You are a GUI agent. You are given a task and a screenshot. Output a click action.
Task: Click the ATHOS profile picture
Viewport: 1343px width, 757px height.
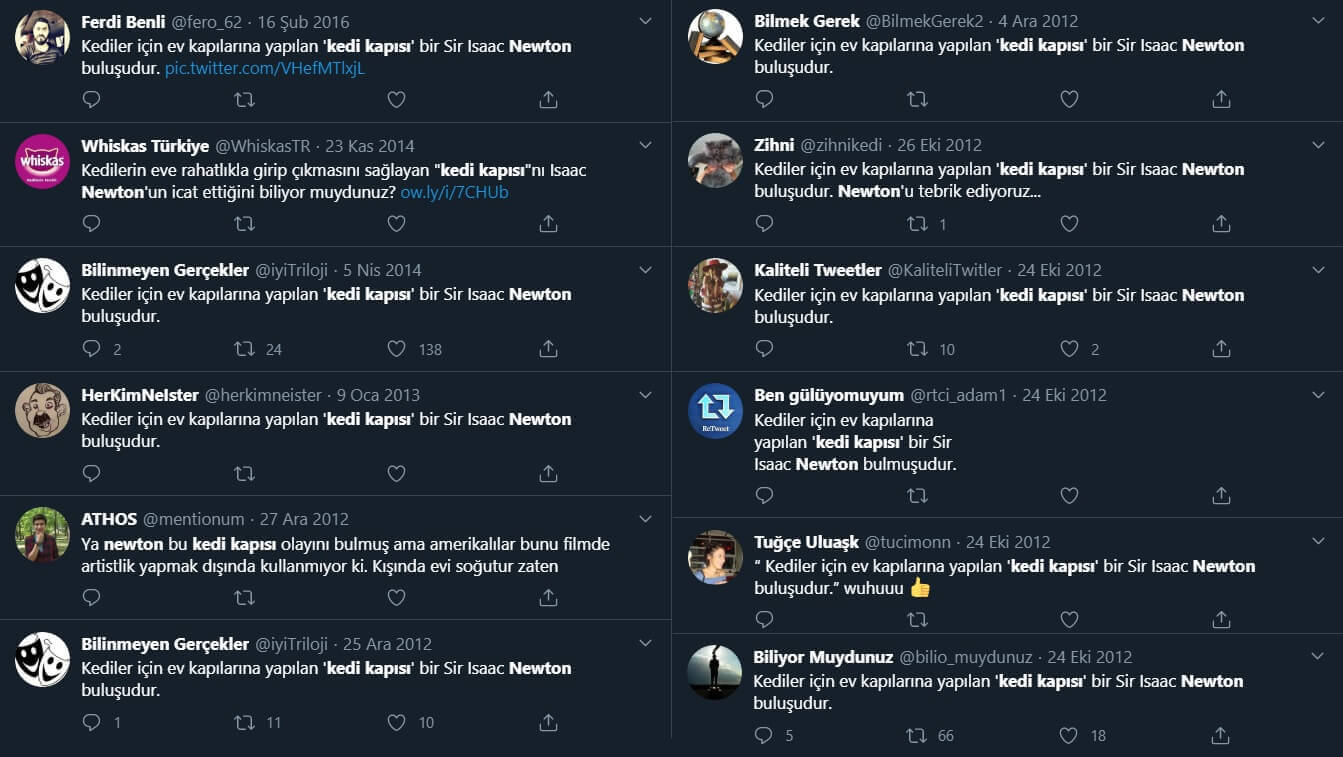(x=42, y=535)
